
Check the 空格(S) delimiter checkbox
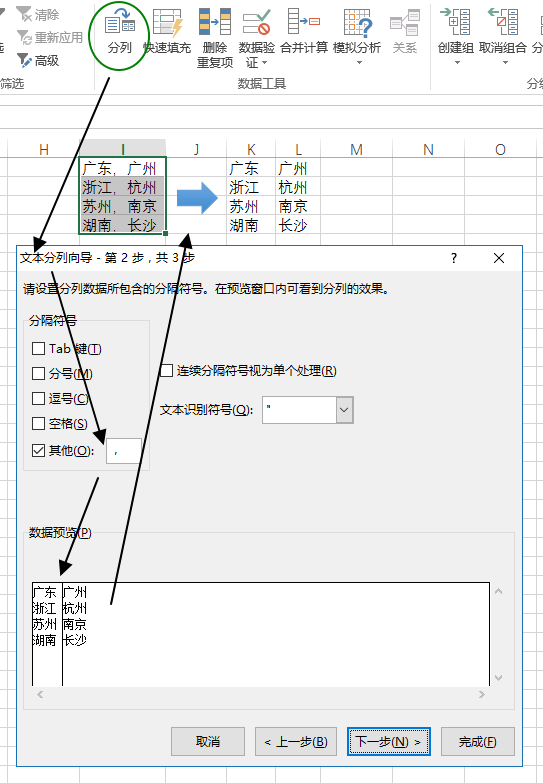pyautogui.click(x=38, y=423)
